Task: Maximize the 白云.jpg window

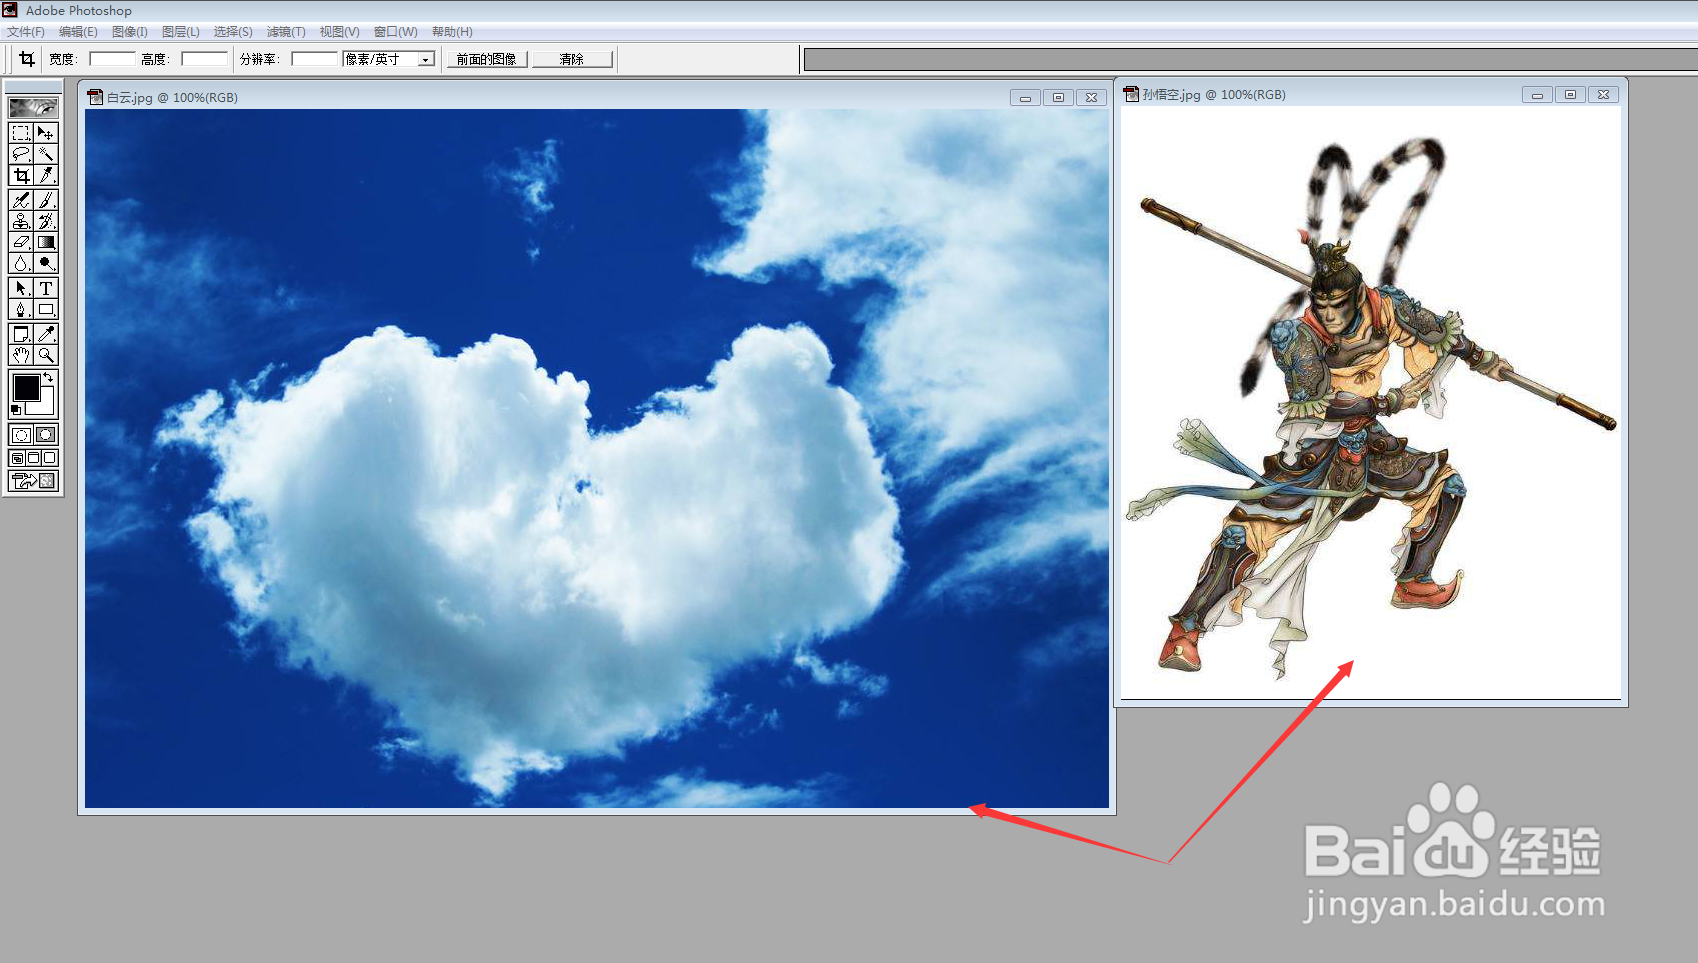Action: pyautogui.click(x=1058, y=97)
